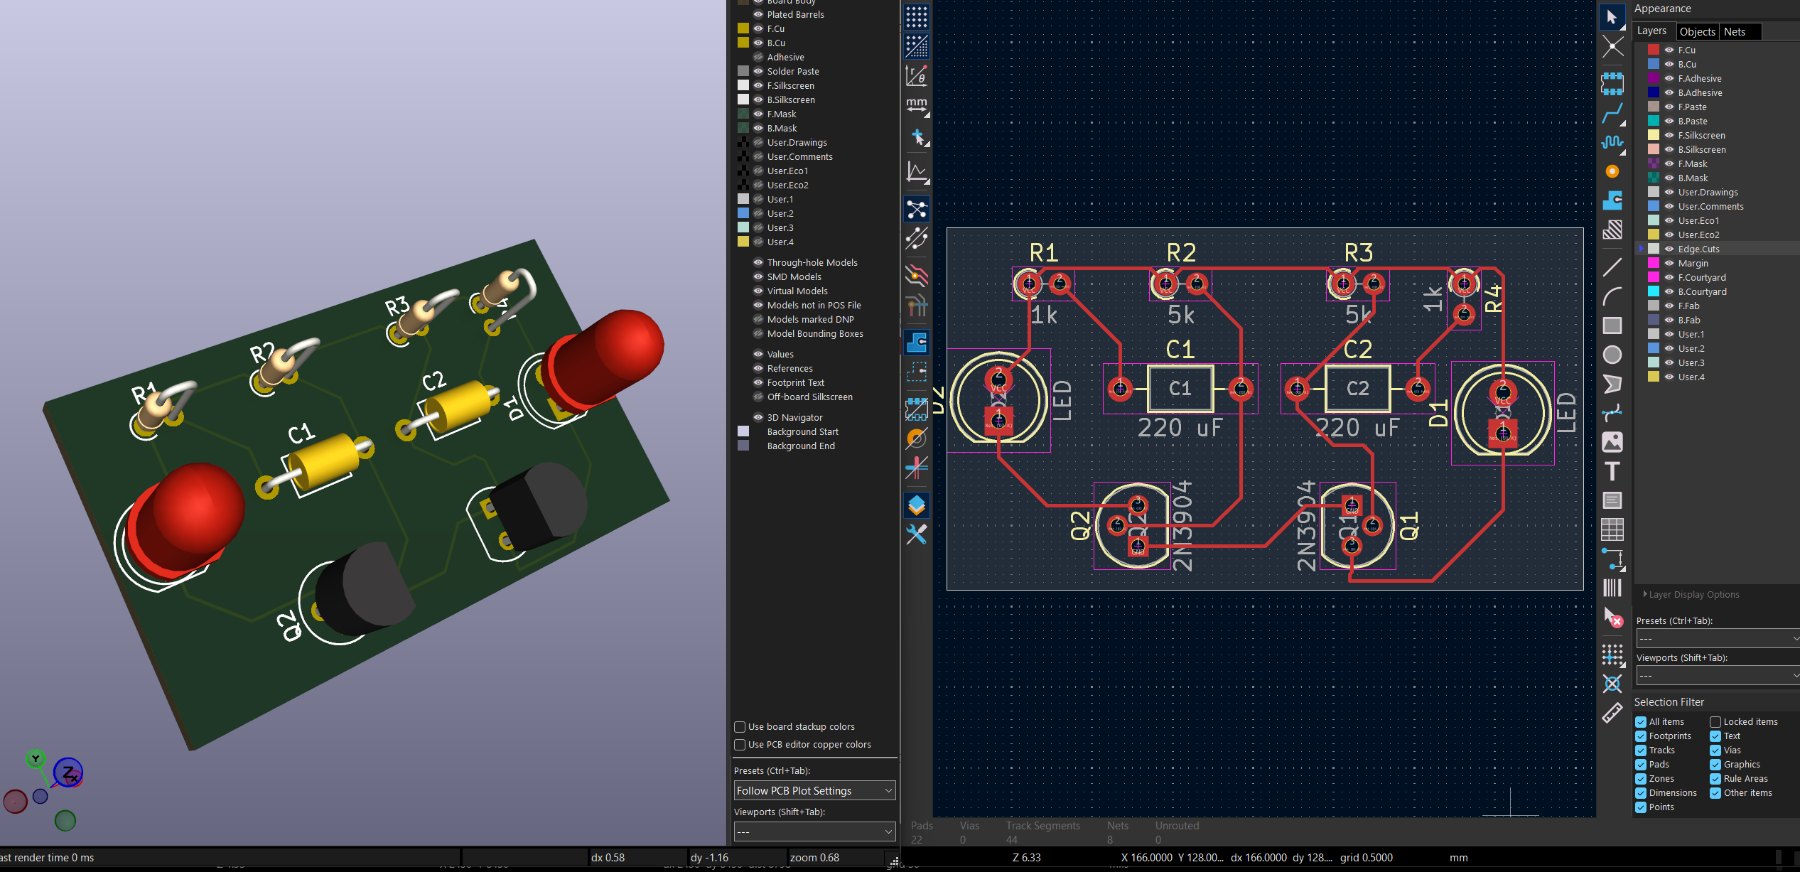Uncheck All items in Selection Filter
The width and height of the screenshot is (1800, 872).
point(1641,722)
